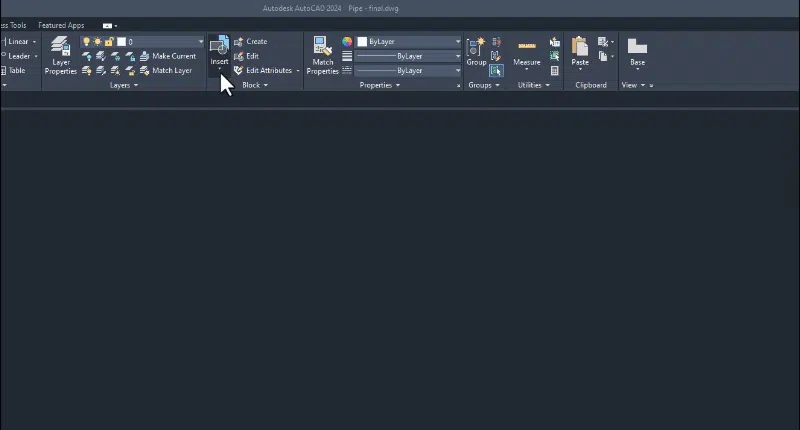Viewport: 800px width, 430px height.
Task: Click the Select All icon in Utilities
Action: click(555, 56)
